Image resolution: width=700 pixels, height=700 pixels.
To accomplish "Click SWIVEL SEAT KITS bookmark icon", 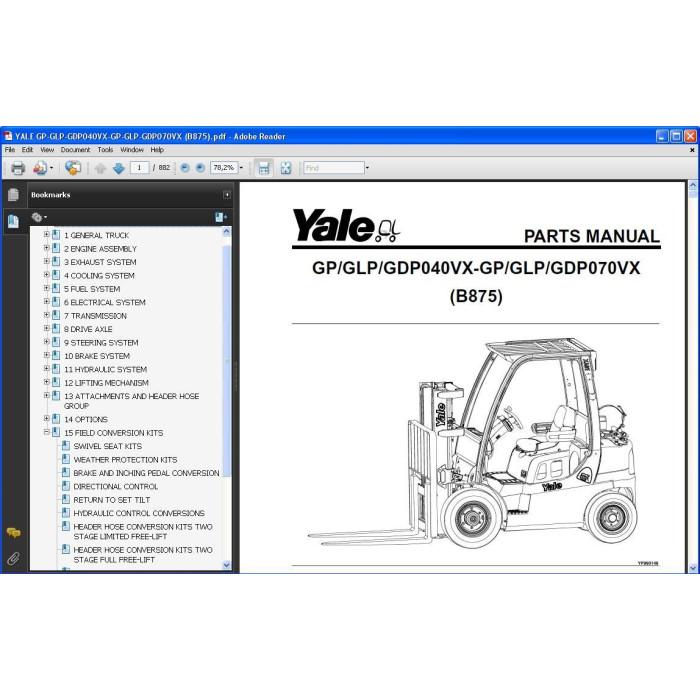I will (66, 446).
